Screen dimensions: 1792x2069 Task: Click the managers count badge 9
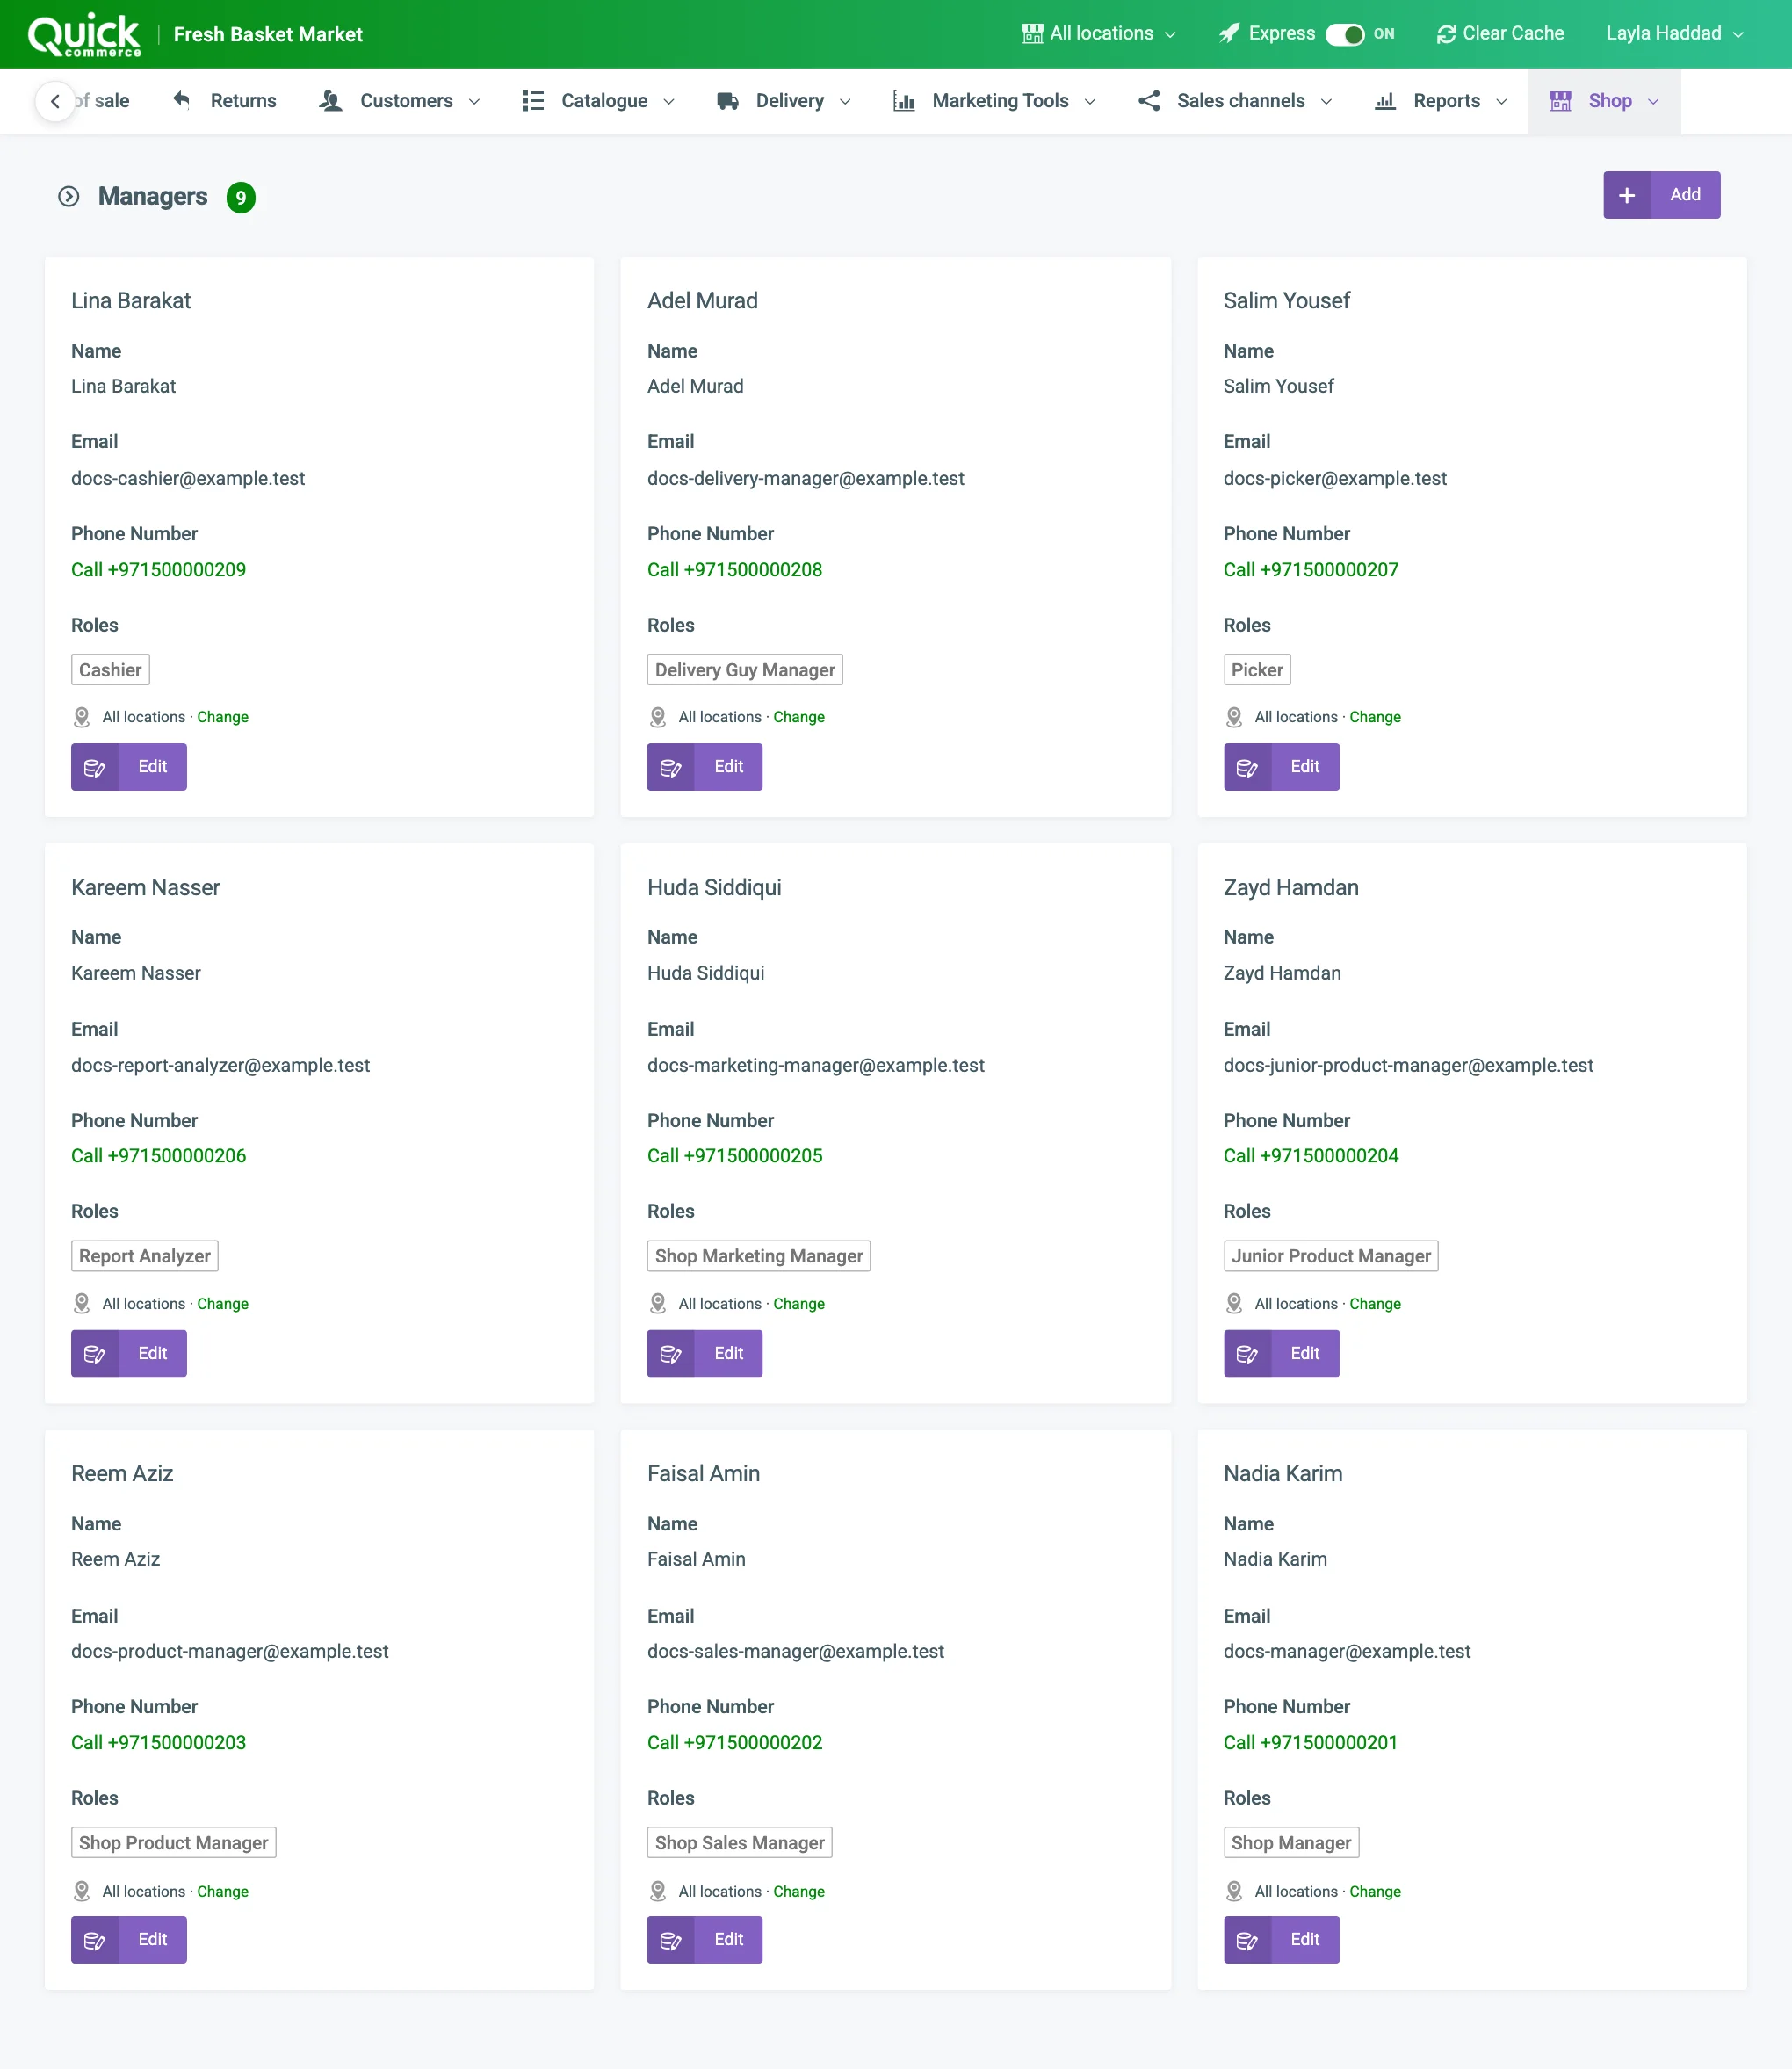pos(241,197)
